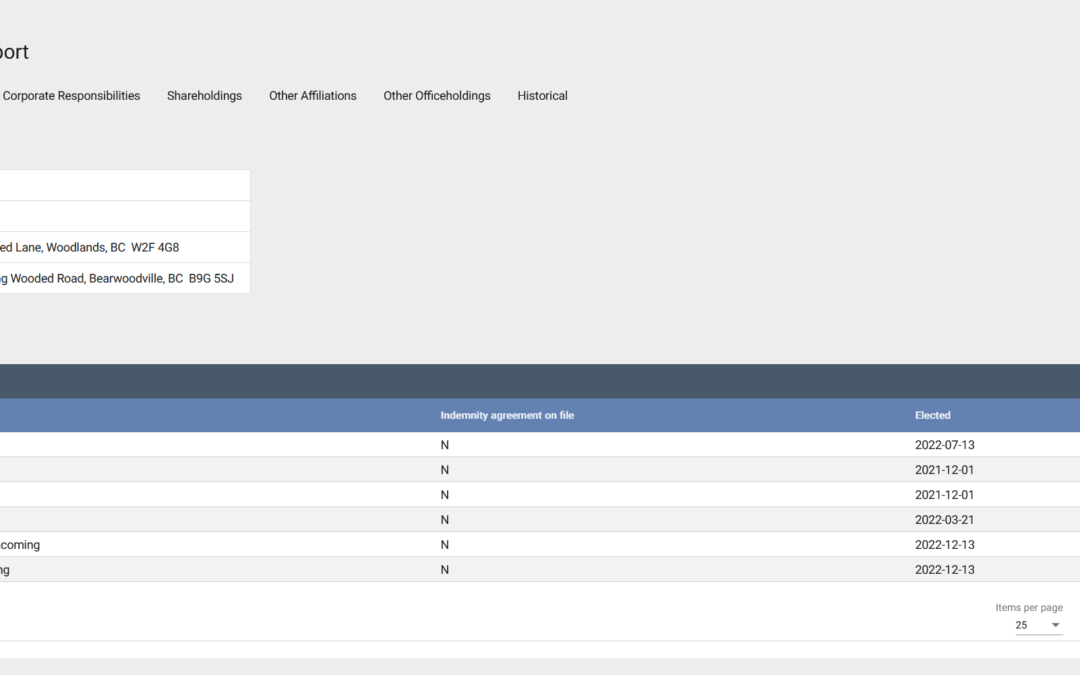Select the first row dated 2021-12-01

coord(944,470)
